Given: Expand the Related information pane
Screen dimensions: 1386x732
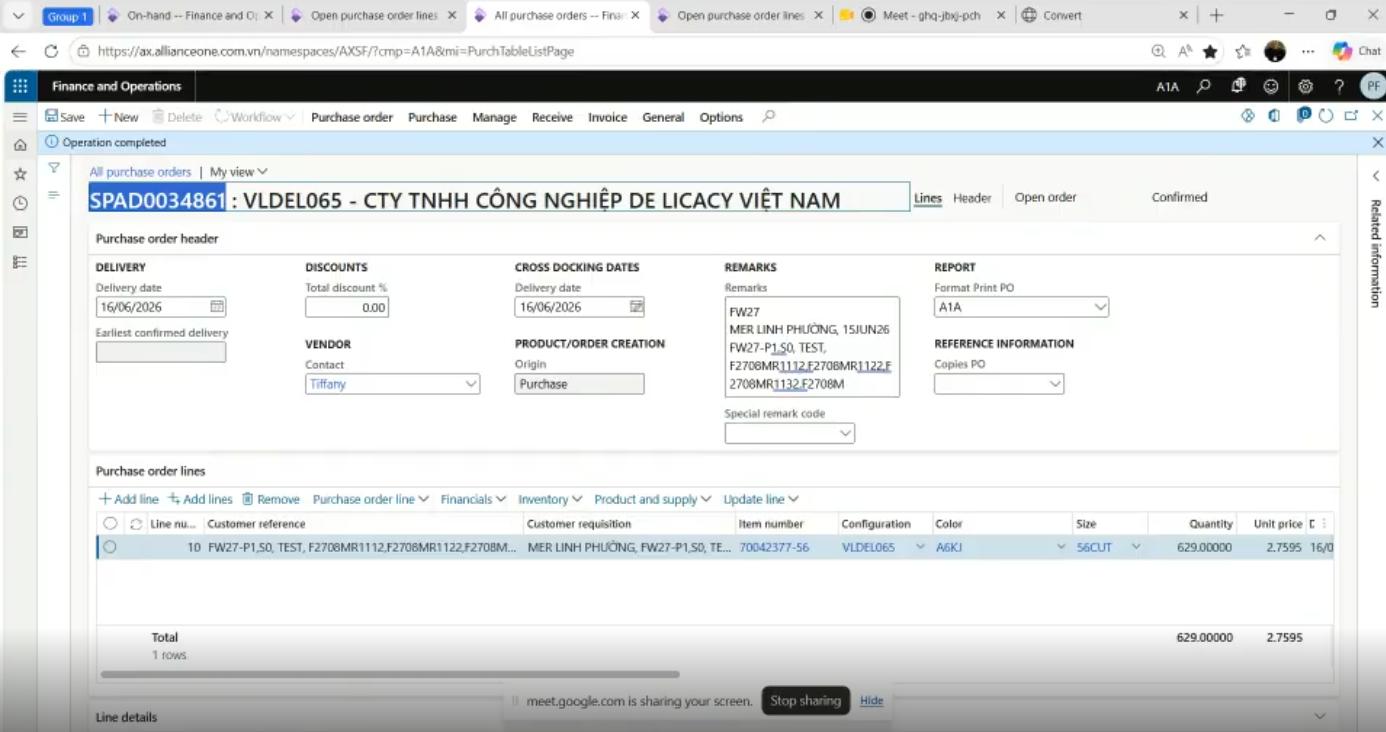Looking at the screenshot, I should (1376, 176).
